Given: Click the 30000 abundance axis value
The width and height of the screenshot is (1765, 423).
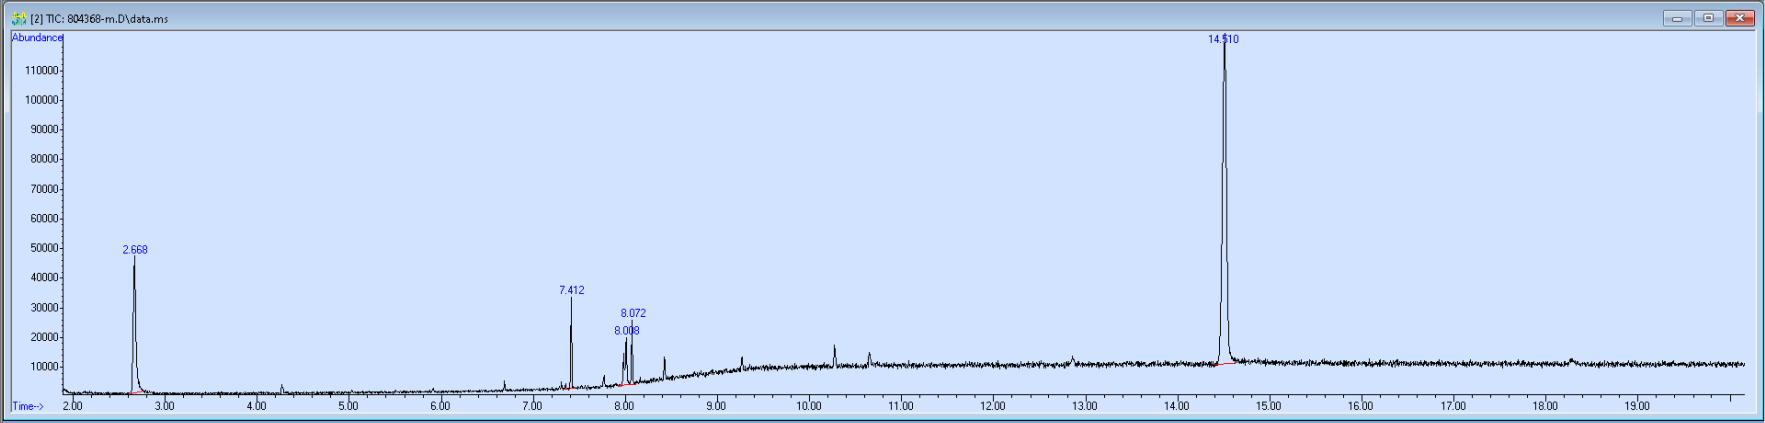Looking at the screenshot, I should click(44, 308).
